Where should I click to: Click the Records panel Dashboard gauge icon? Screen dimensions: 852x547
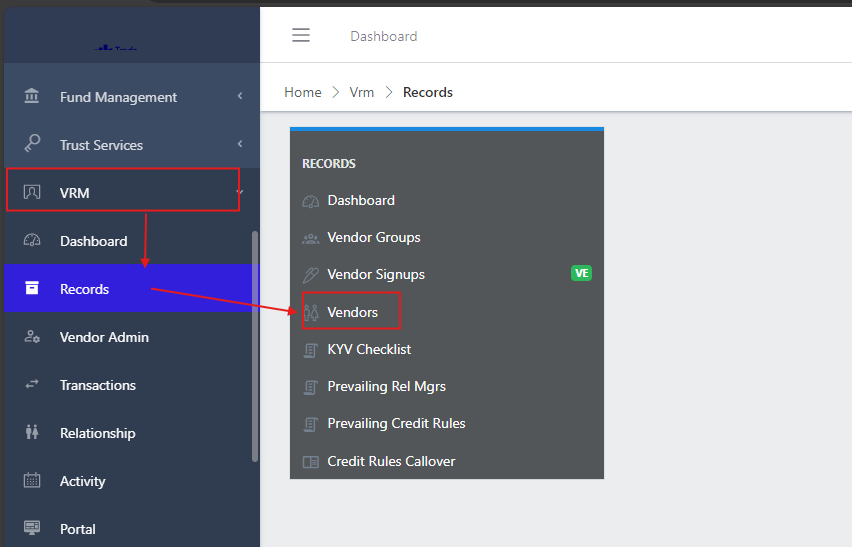coord(311,202)
